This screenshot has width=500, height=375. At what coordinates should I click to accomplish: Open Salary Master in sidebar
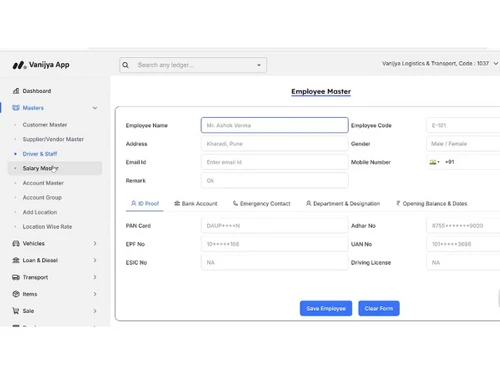coord(55,168)
